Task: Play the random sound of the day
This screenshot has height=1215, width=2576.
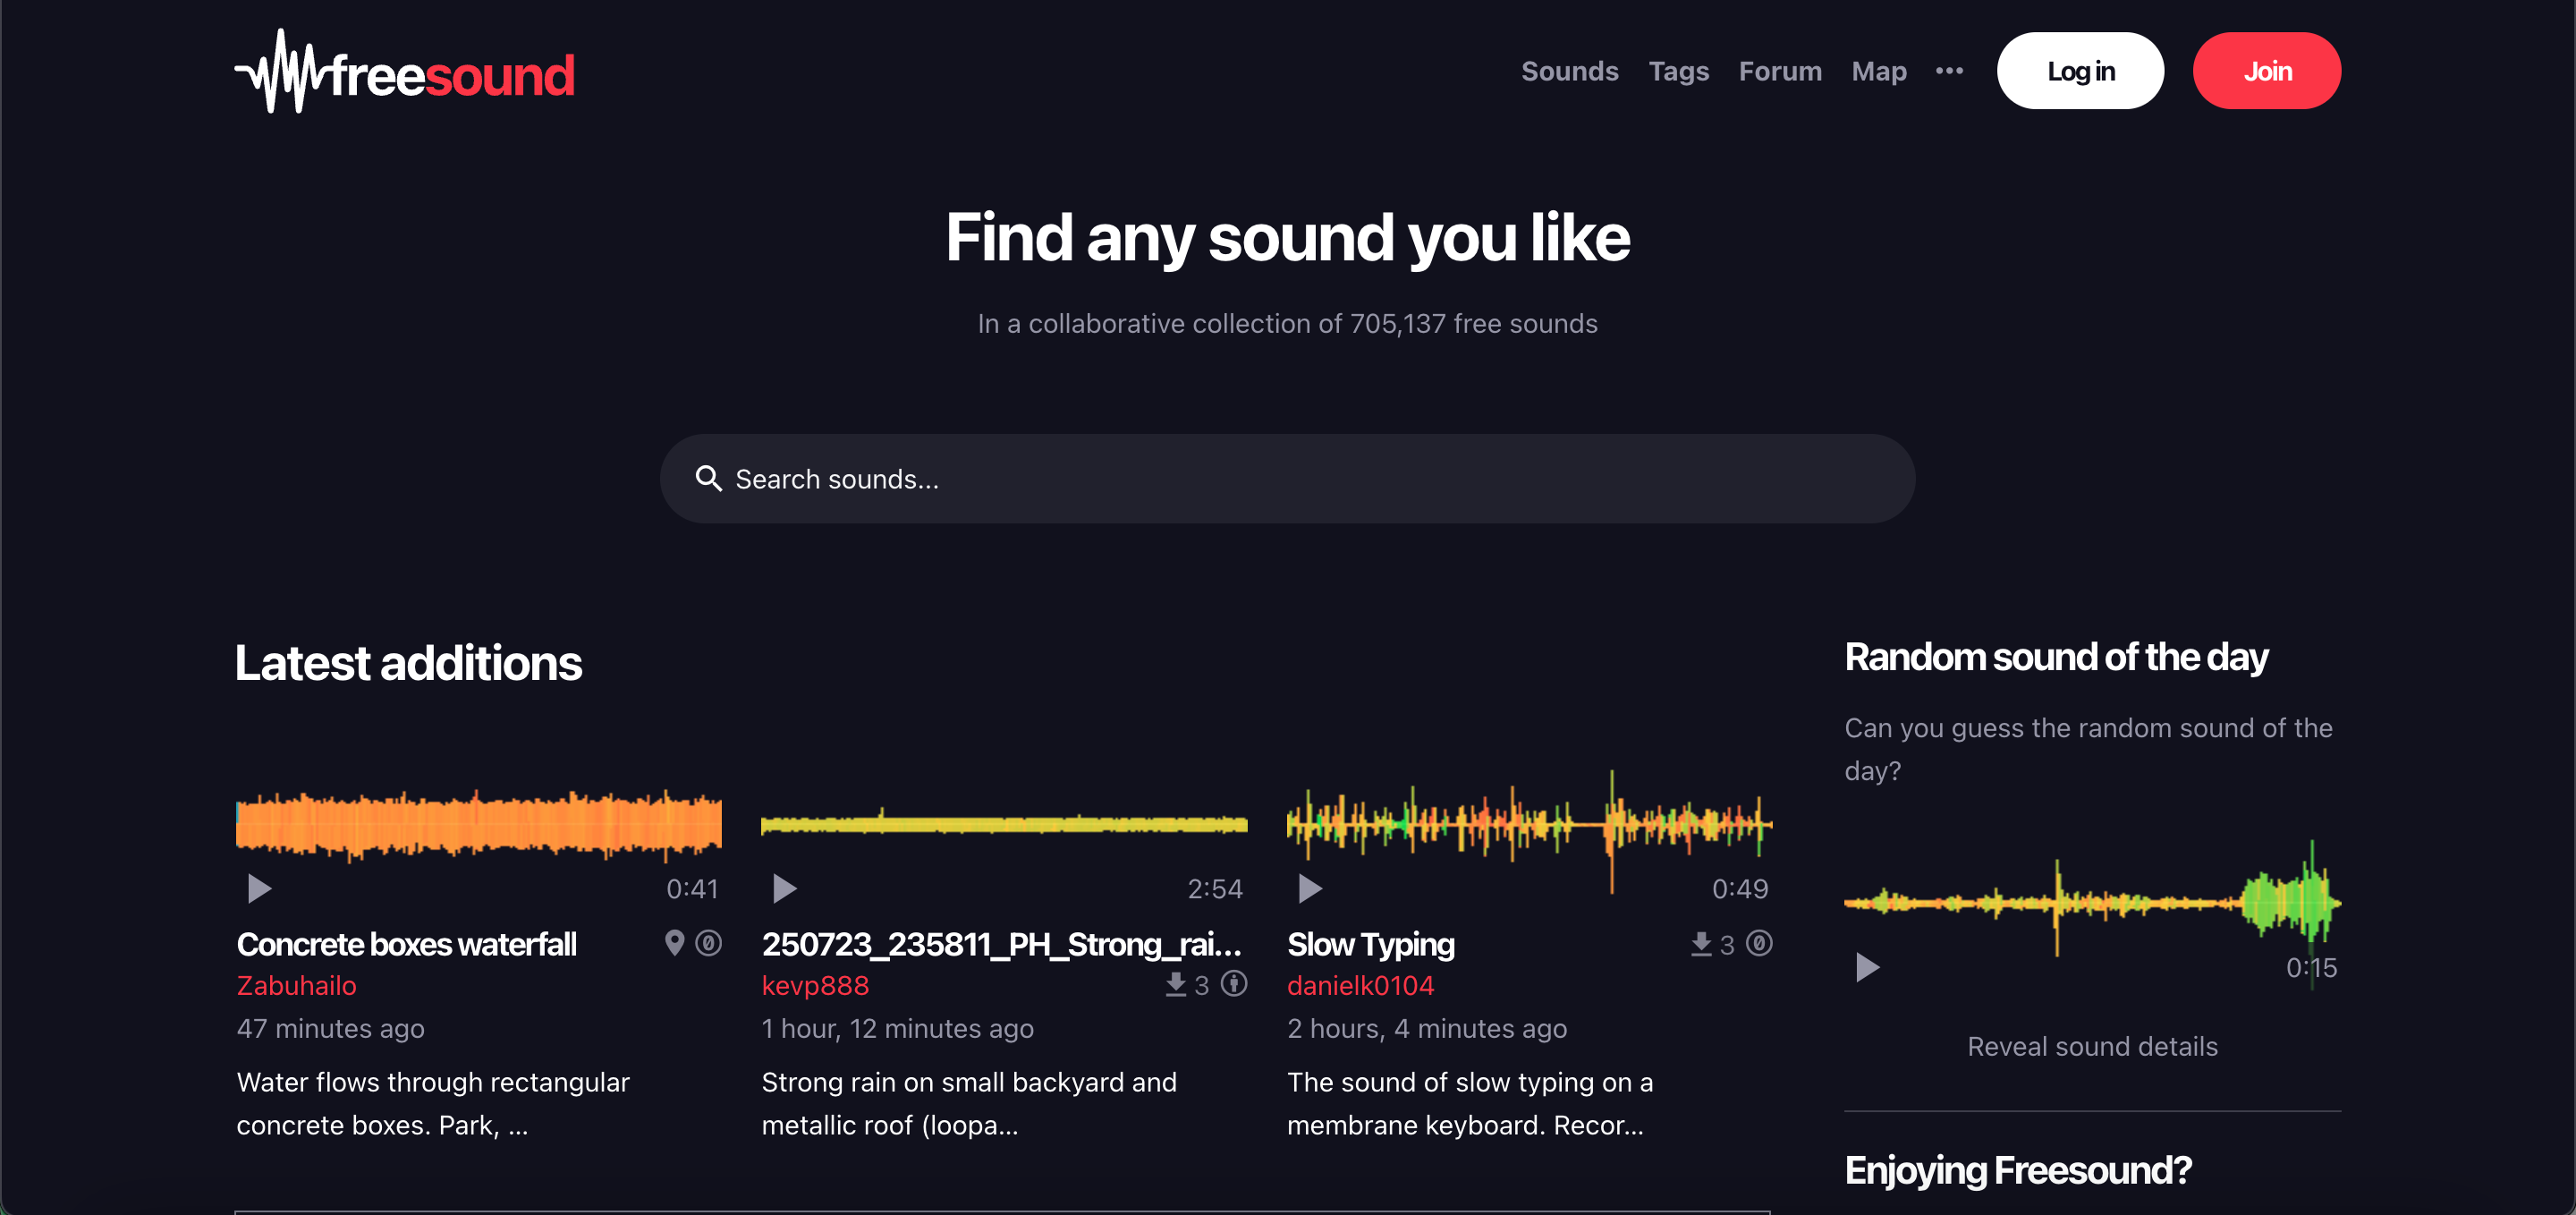Action: point(1866,967)
